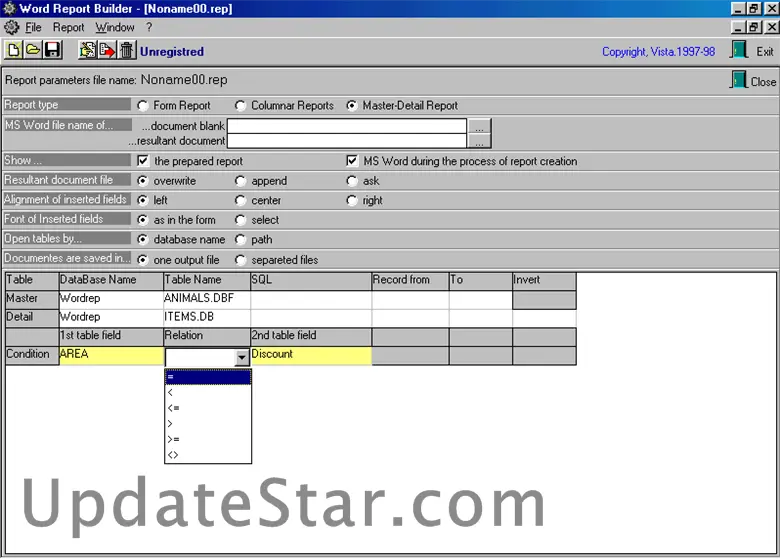This screenshot has width=780, height=559.
Task: Select < relation from dropdown list
Action: click(208, 392)
